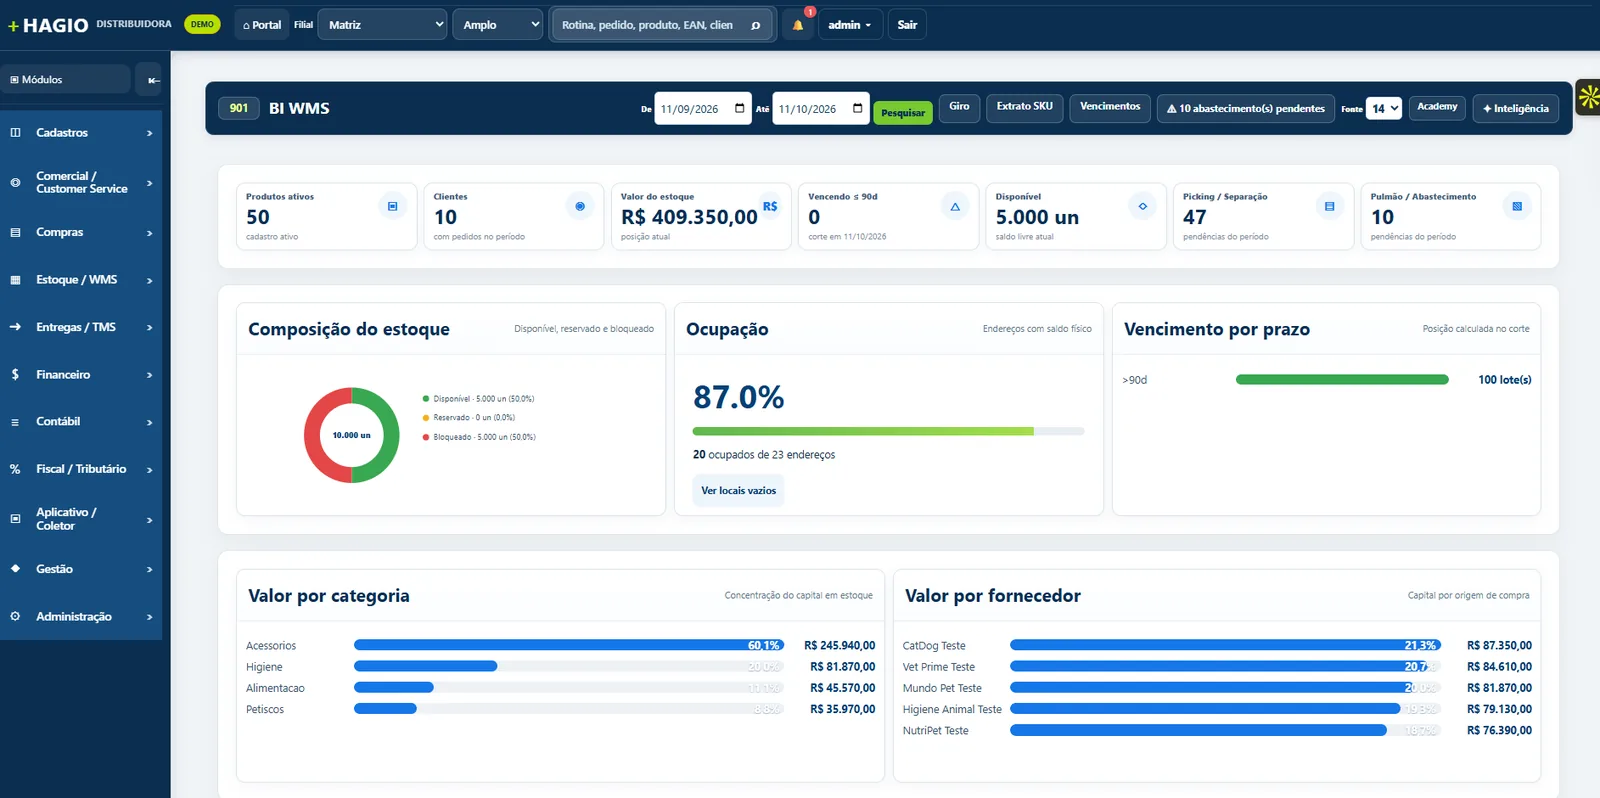
Task: Click the Giro button
Action: [x=959, y=107]
